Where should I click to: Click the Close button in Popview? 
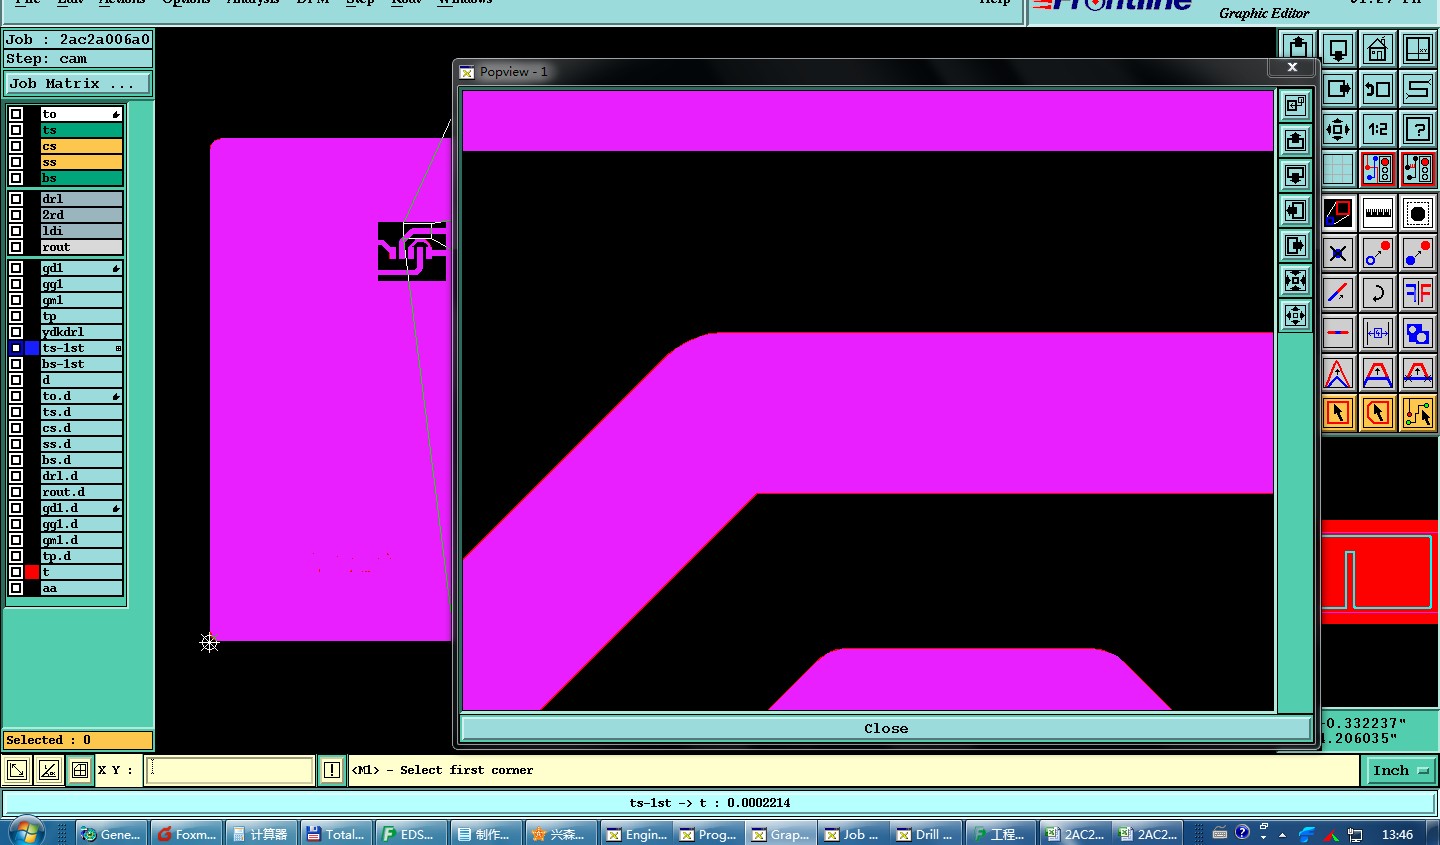click(x=886, y=728)
